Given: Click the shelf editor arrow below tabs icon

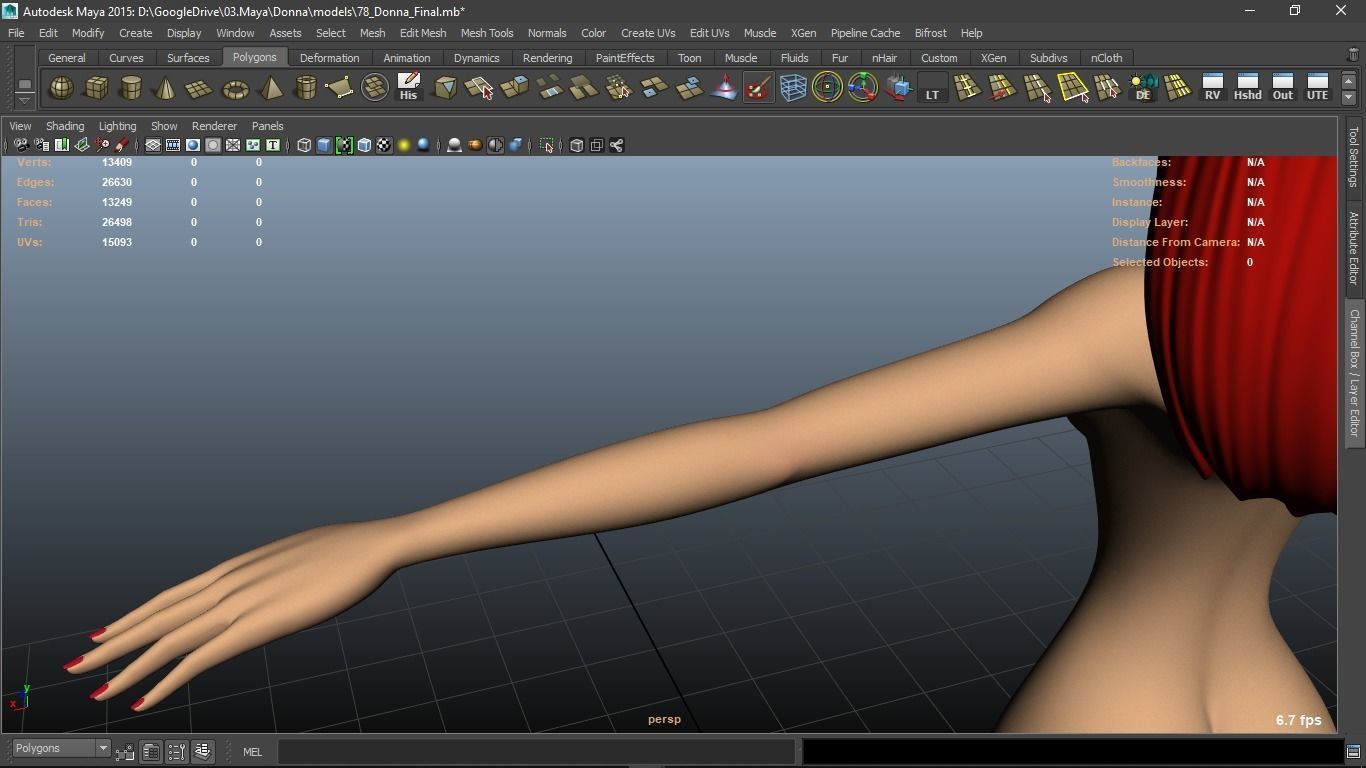Looking at the screenshot, I should 25,102.
